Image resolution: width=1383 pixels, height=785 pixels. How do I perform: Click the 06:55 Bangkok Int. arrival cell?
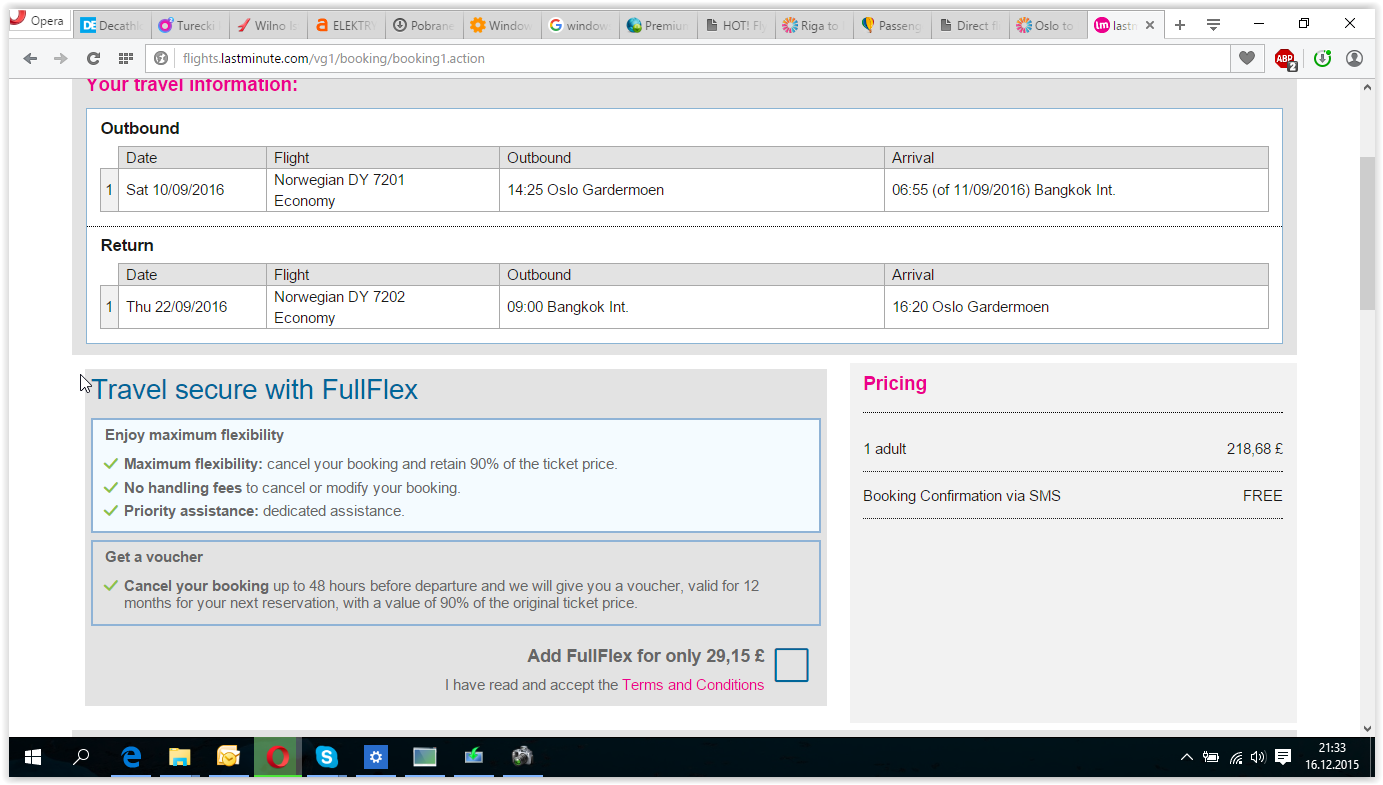click(1077, 190)
